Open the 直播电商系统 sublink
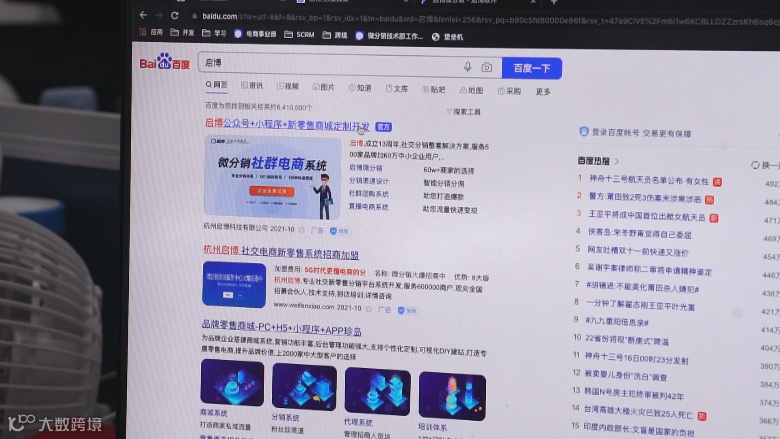Image resolution: width=780 pixels, height=439 pixels. [369, 207]
